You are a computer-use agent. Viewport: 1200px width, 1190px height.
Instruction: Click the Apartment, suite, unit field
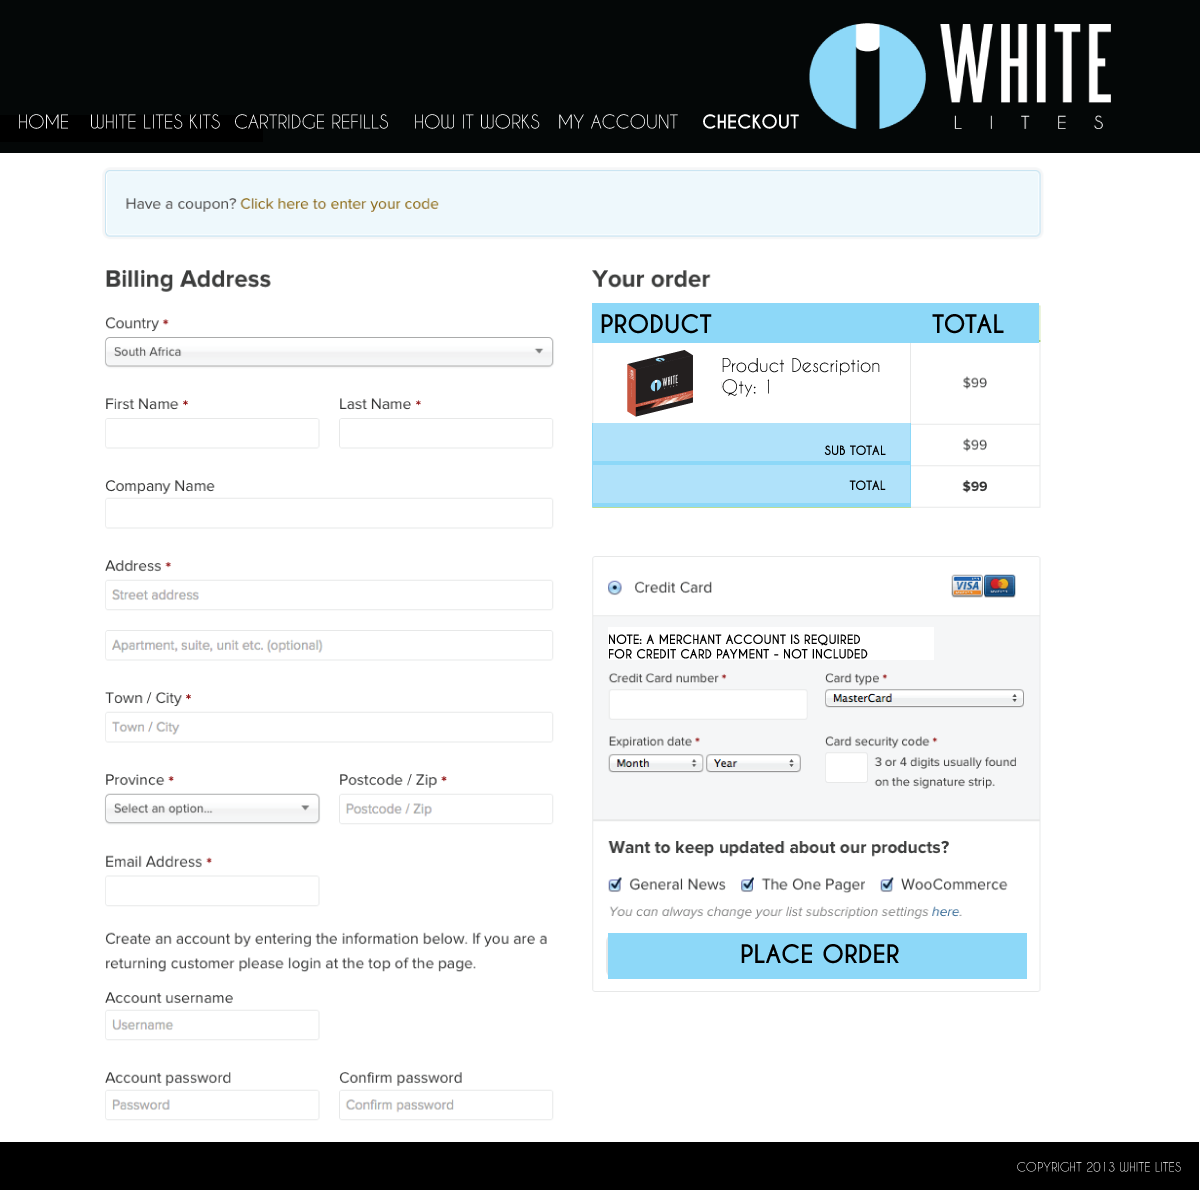(329, 645)
